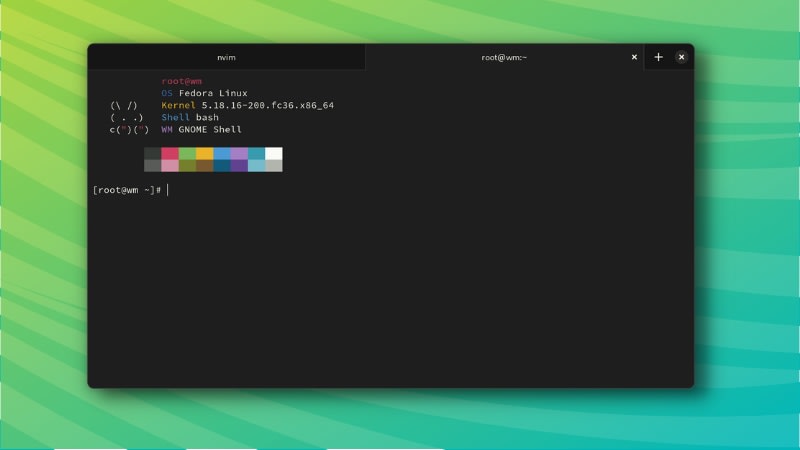The height and width of the screenshot is (450, 800).
Task: Click the pink swatch in the bottom row
Action: pos(170,166)
